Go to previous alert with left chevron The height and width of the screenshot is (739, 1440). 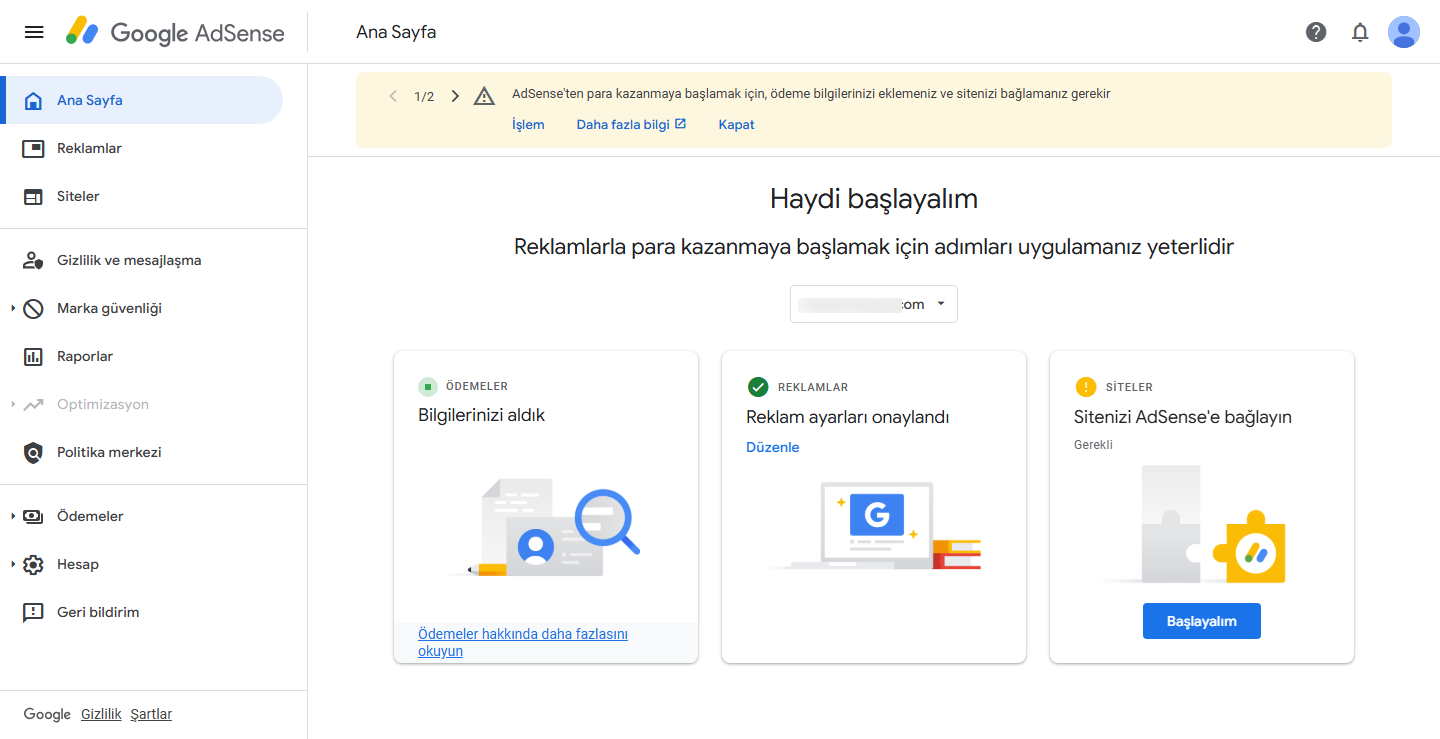(393, 96)
